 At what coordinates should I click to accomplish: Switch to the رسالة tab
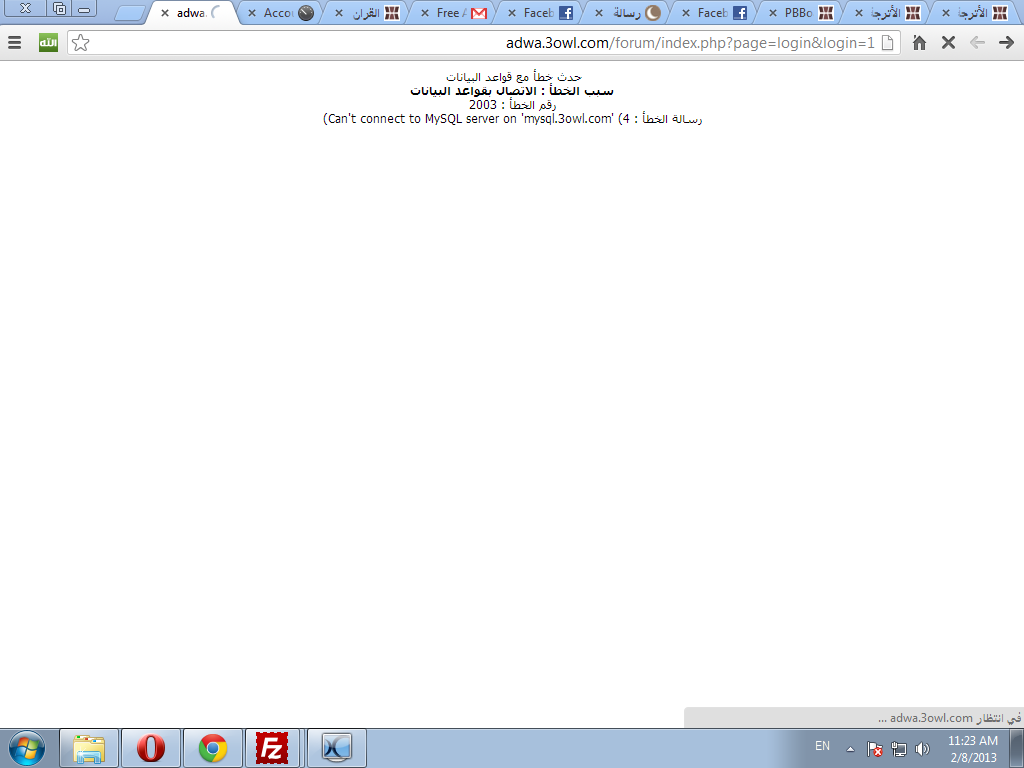point(628,13)
